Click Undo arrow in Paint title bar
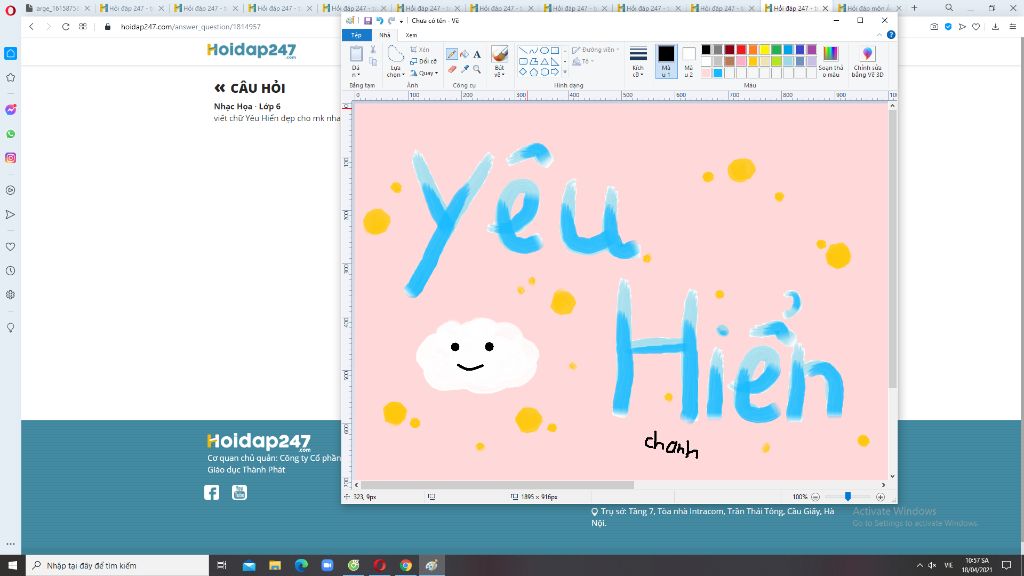 (x=379, y=21)
